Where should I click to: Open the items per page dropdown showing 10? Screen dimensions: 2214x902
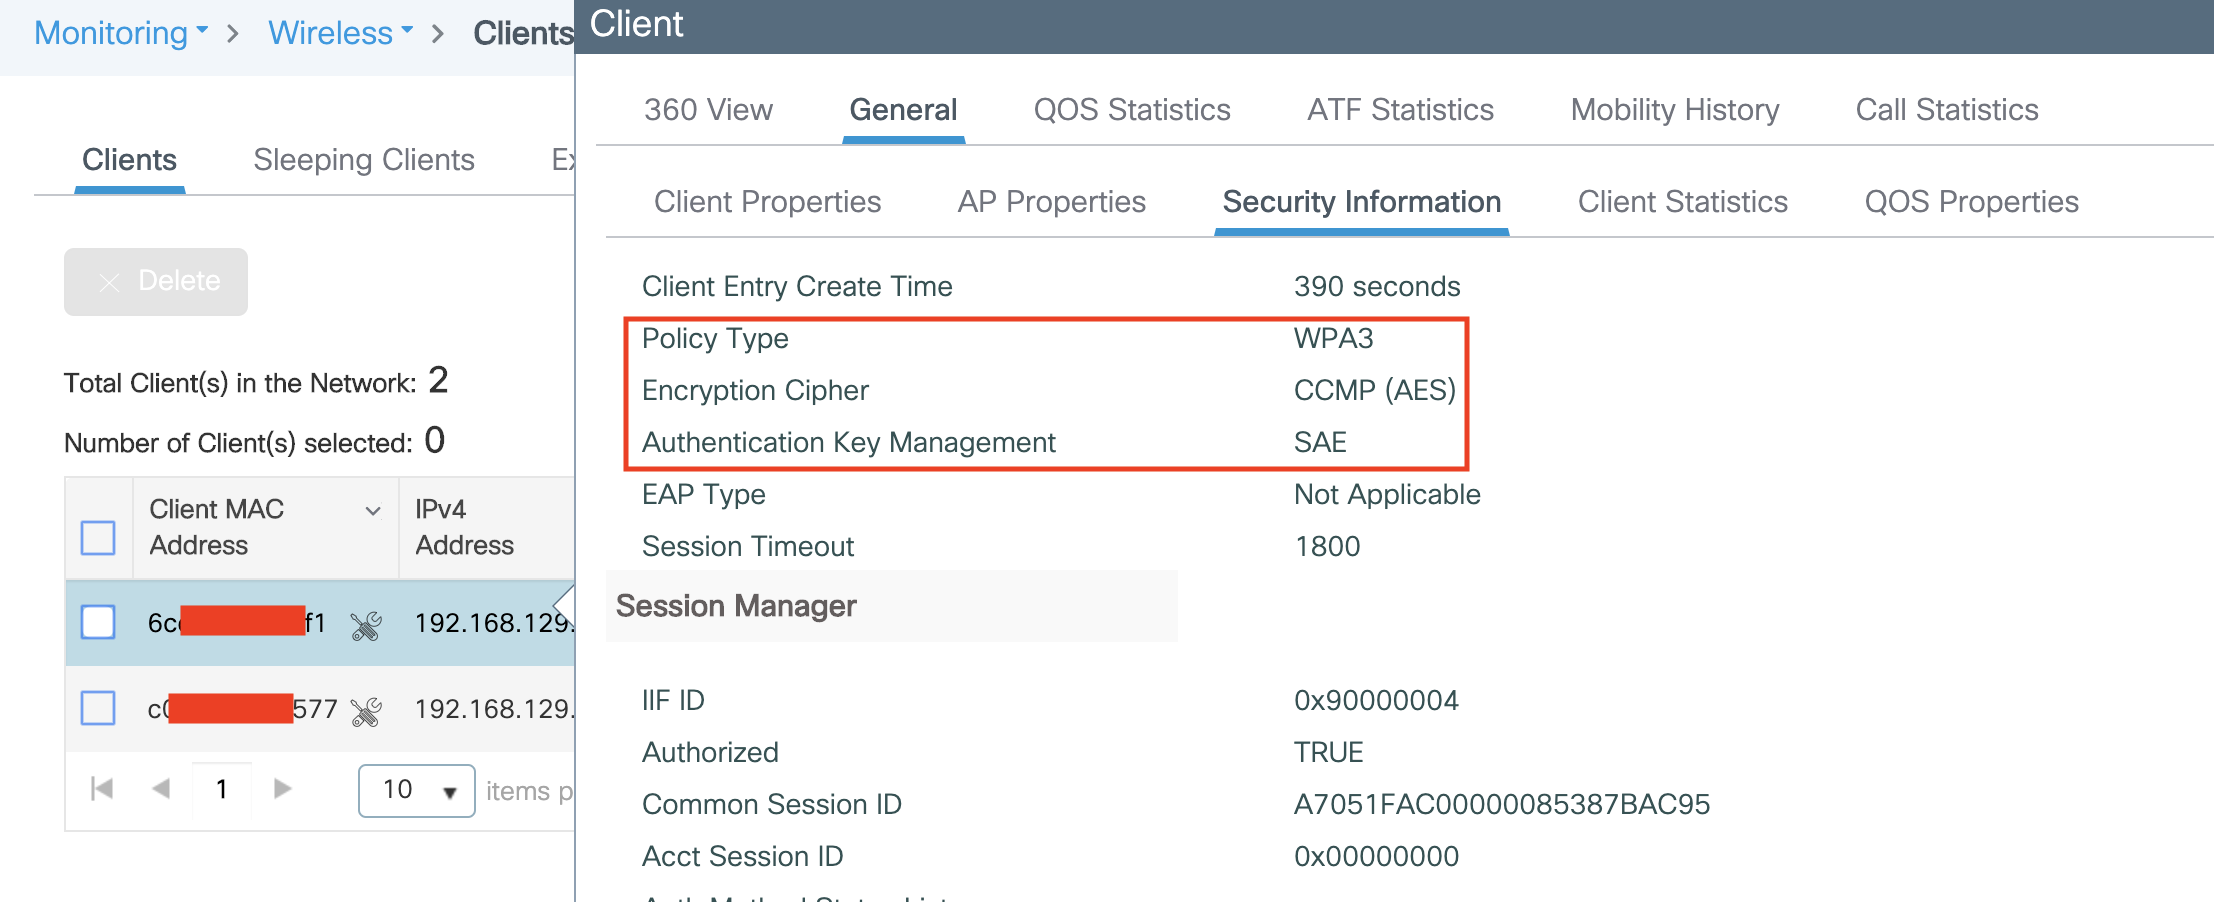[x=416, y=790]
